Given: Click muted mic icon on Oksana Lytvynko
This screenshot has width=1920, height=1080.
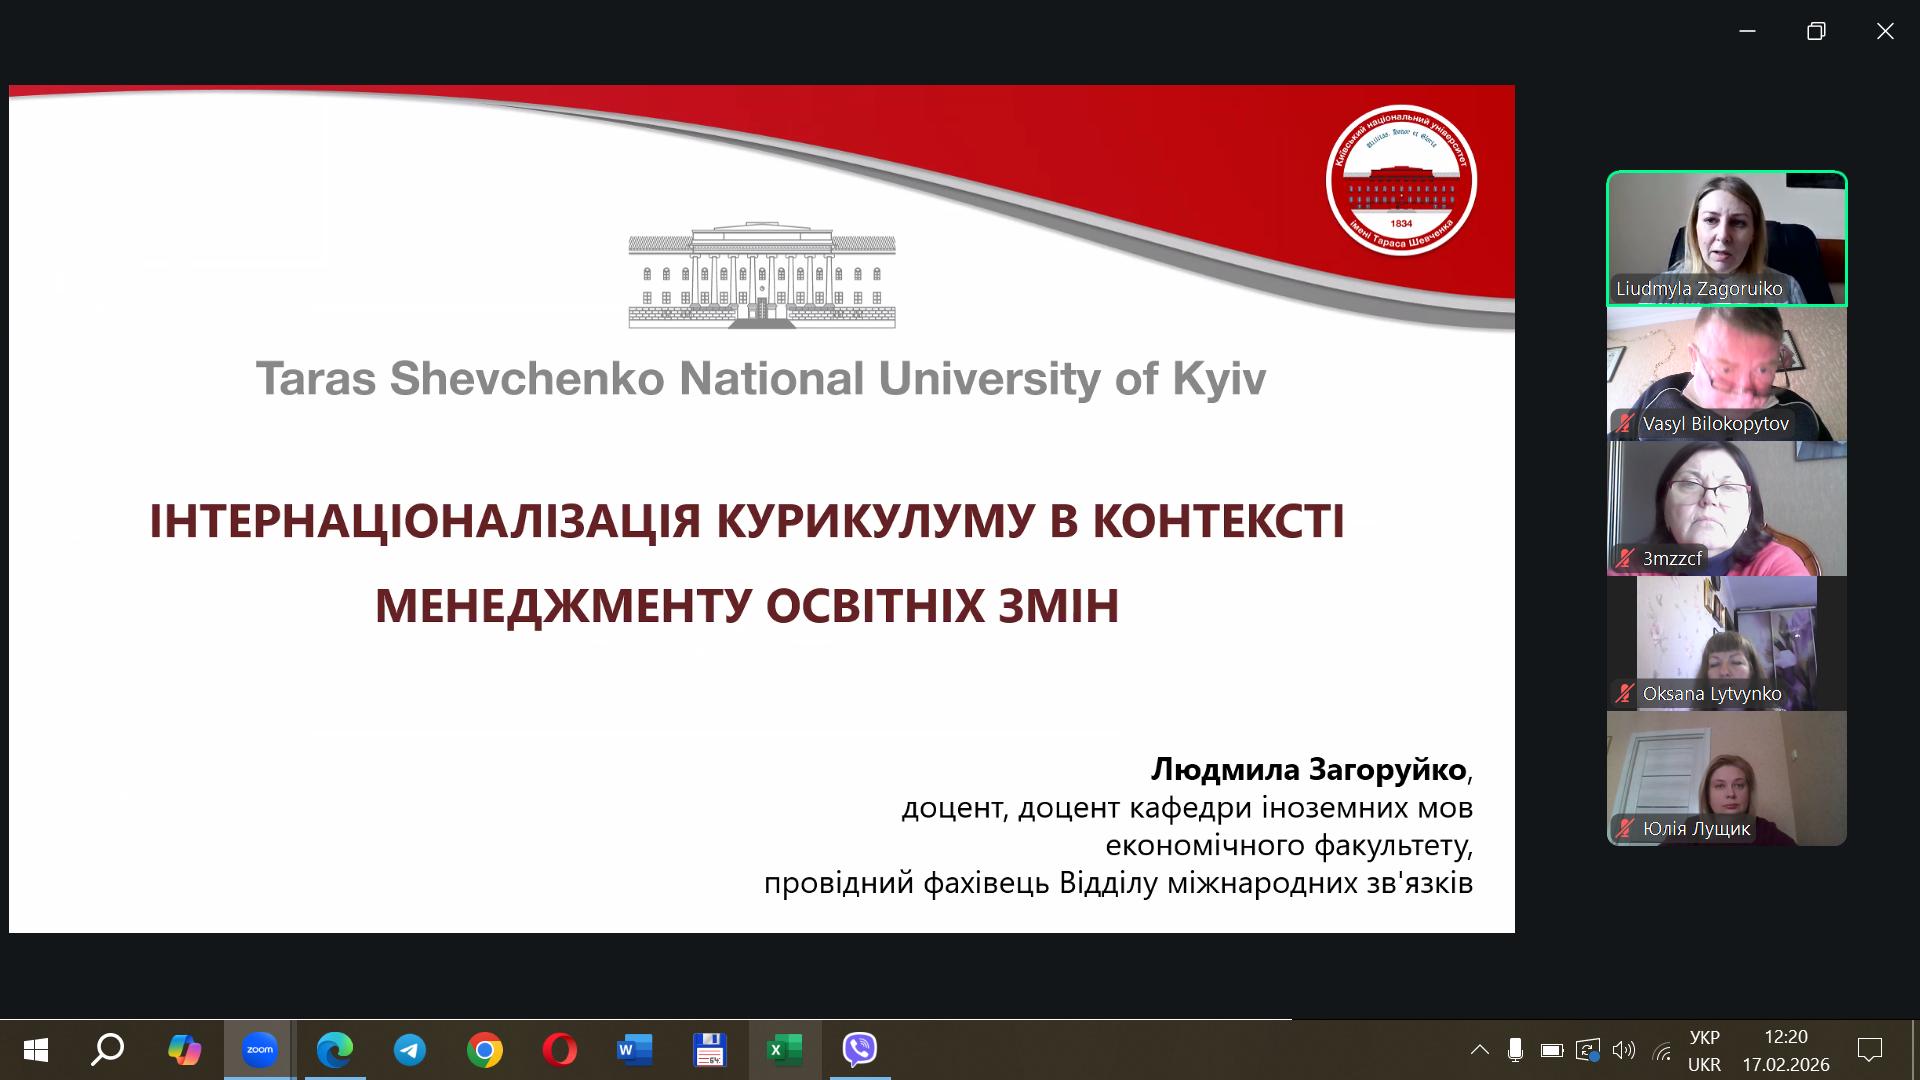Looking at the screenshot, I should coord(1625,694).
